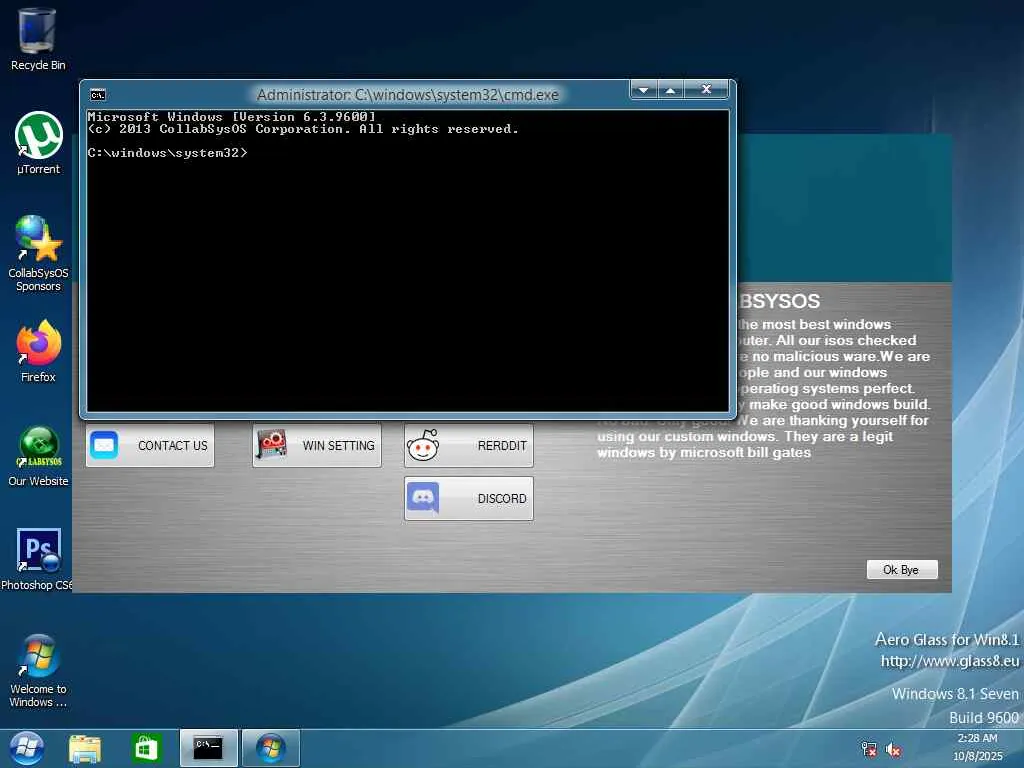The height and width of the screenshot is (768, 1024).
Task: Click the RERDDIT button
Action: point(469,445)
